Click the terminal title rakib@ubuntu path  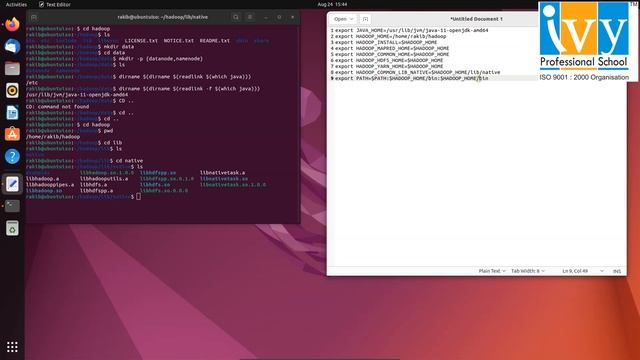pos(162,17)
